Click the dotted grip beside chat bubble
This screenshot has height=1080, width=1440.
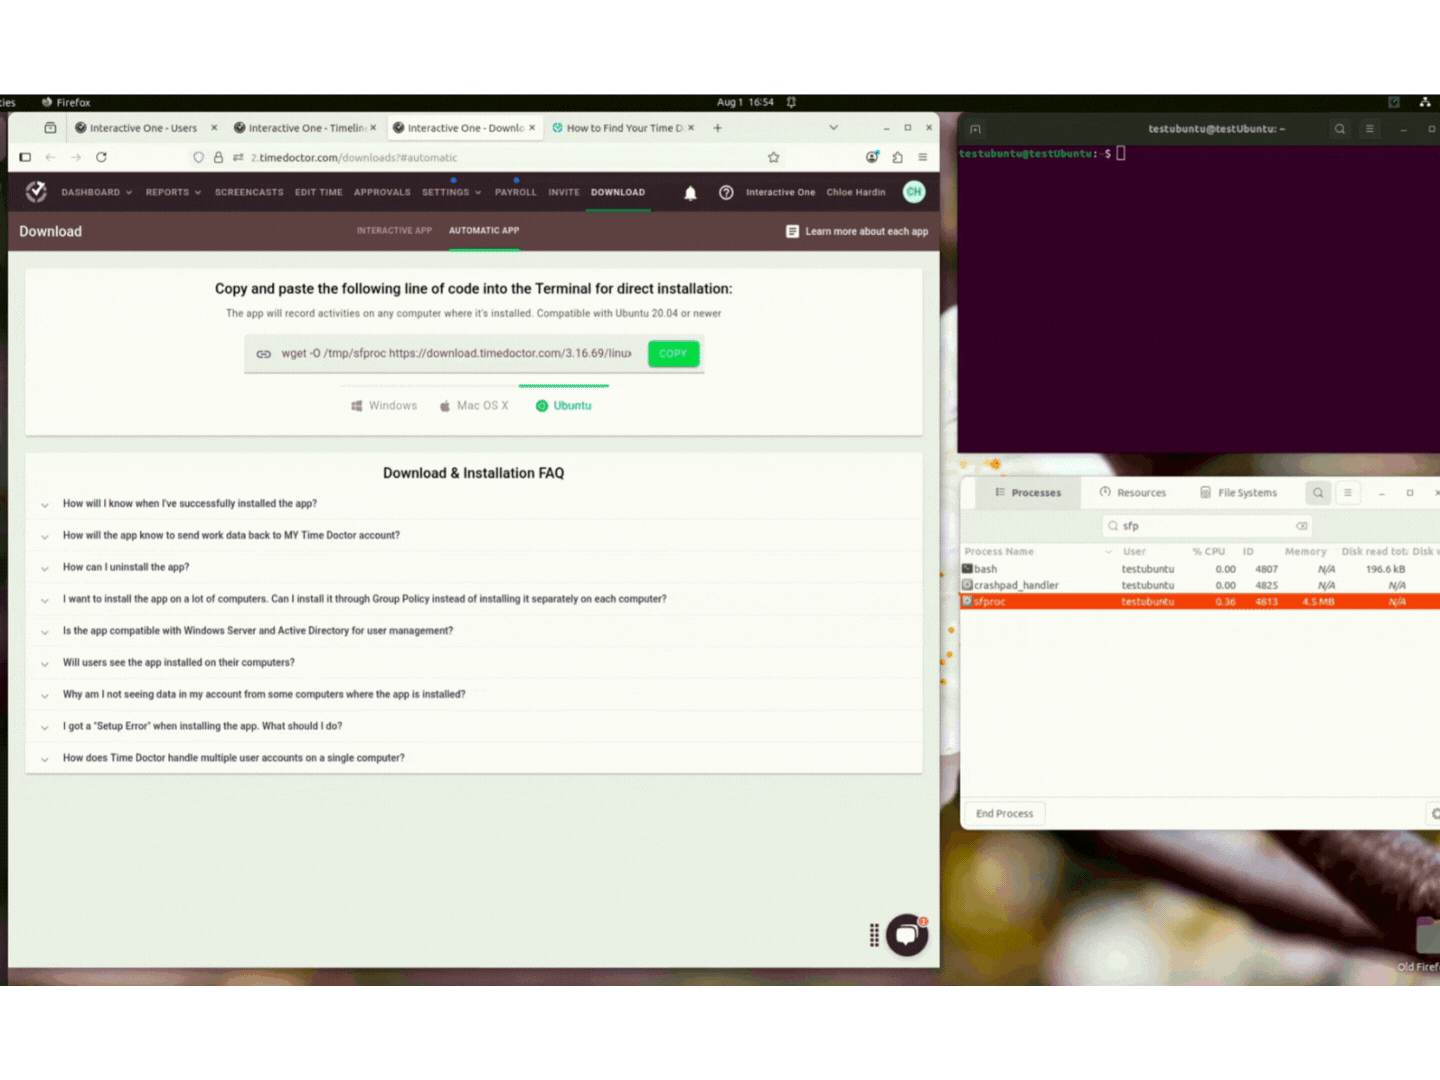(x=874, y=935)
